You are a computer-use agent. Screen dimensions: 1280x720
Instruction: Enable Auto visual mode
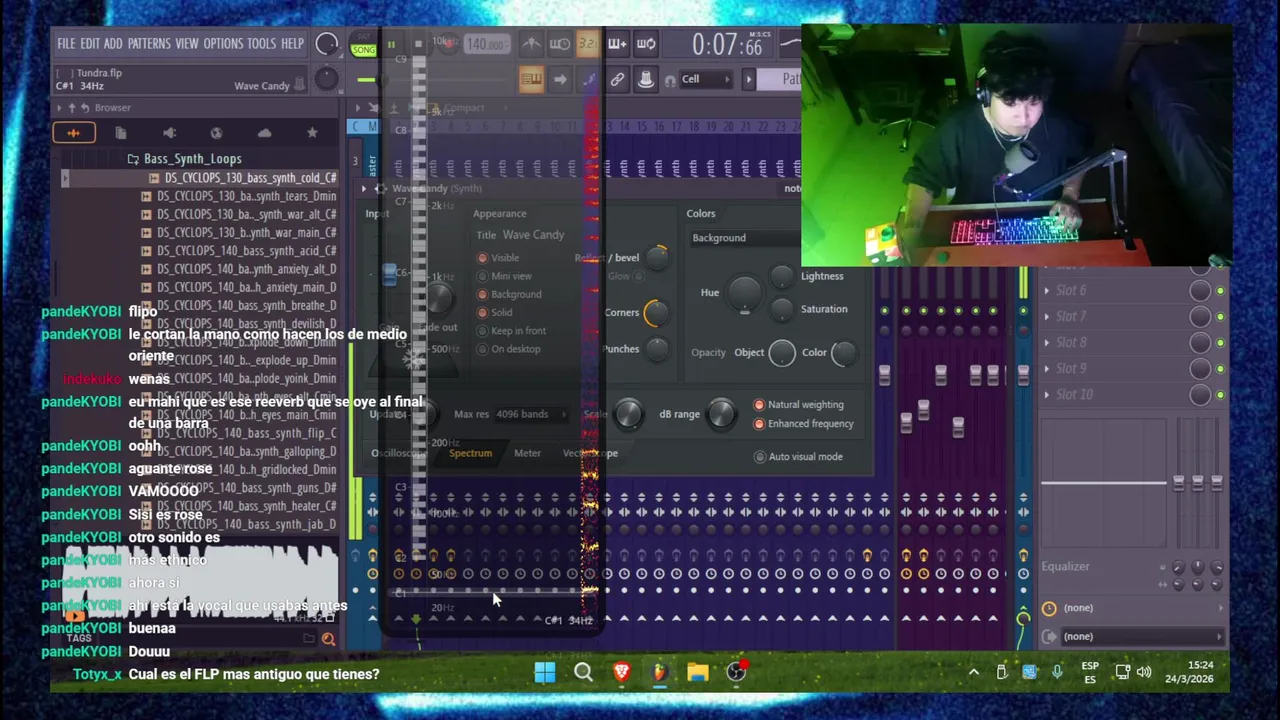point(759,457)
